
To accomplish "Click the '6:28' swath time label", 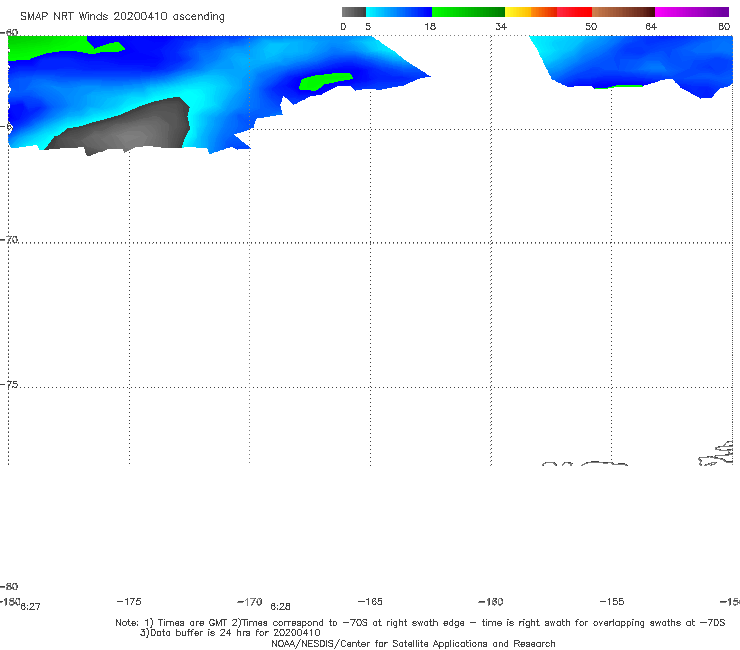I will point(280,607).
